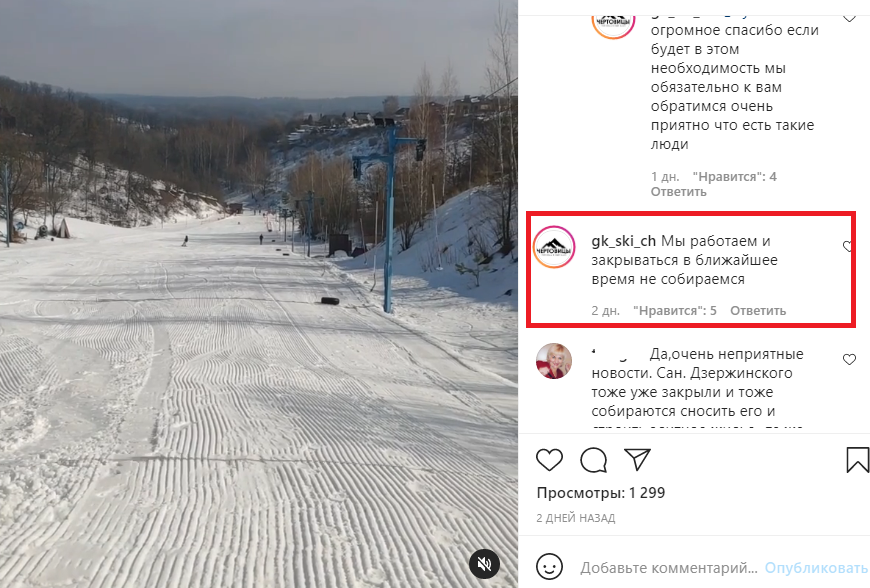
Task: Open the gk_ski_ch username profile link
Action: [623, 241]
